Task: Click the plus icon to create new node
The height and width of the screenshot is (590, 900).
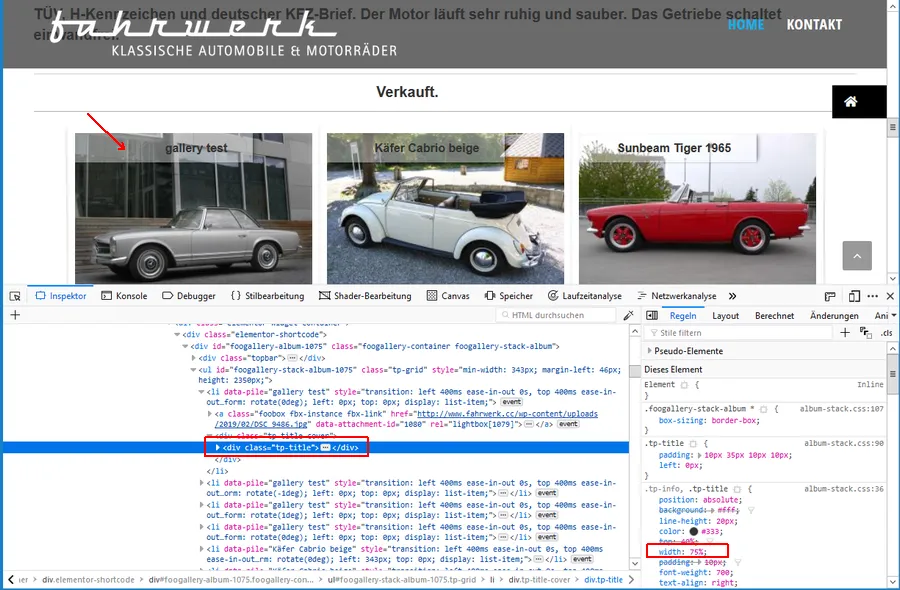Action: [x=15, y=315]
